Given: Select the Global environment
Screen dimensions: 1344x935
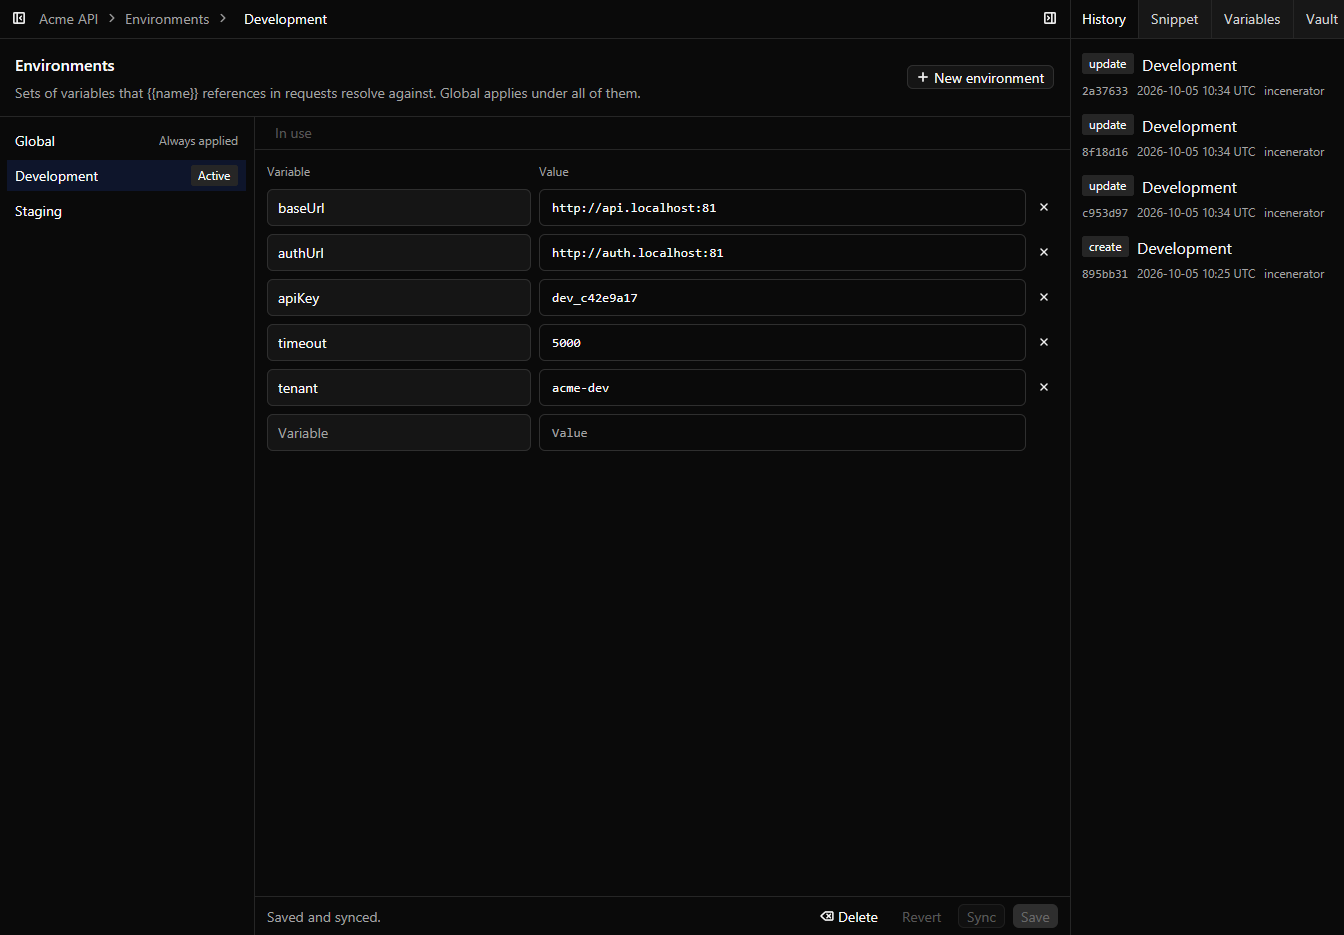Looking at the screenshot, I should [126, 141].
